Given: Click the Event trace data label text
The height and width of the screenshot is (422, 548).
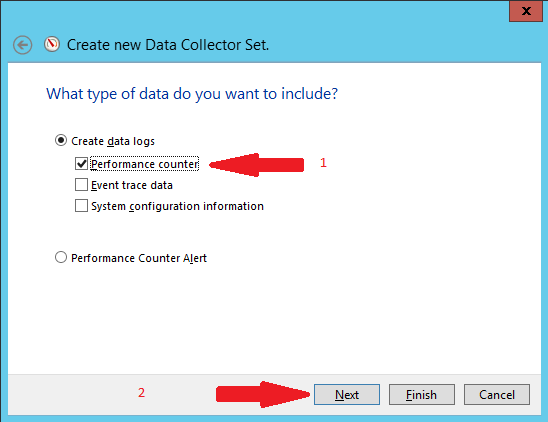Looking at the screenshot, I should 132,185.
